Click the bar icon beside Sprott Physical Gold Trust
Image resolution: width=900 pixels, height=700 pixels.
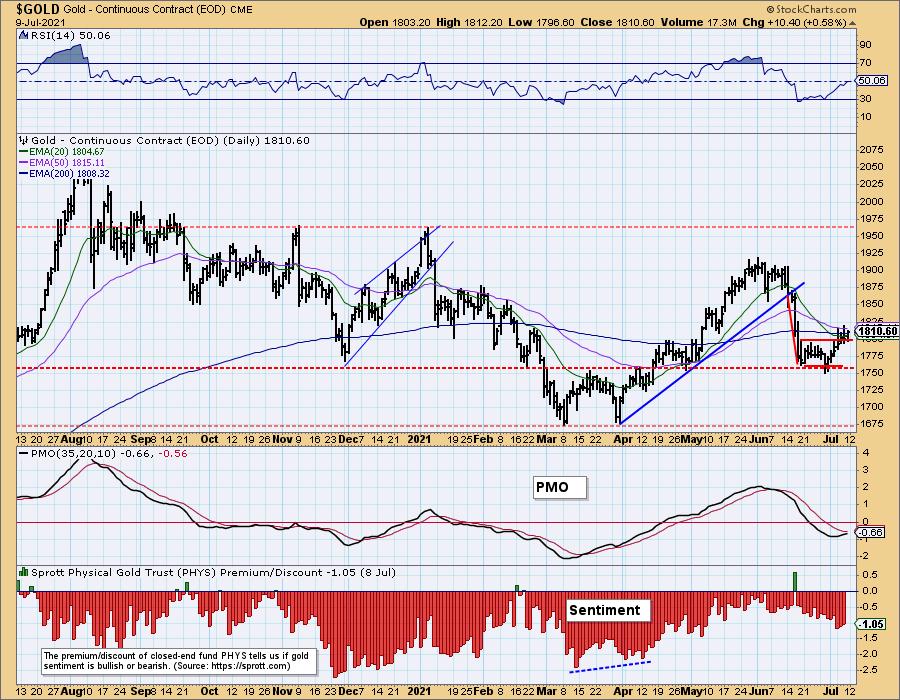[24, 572]
